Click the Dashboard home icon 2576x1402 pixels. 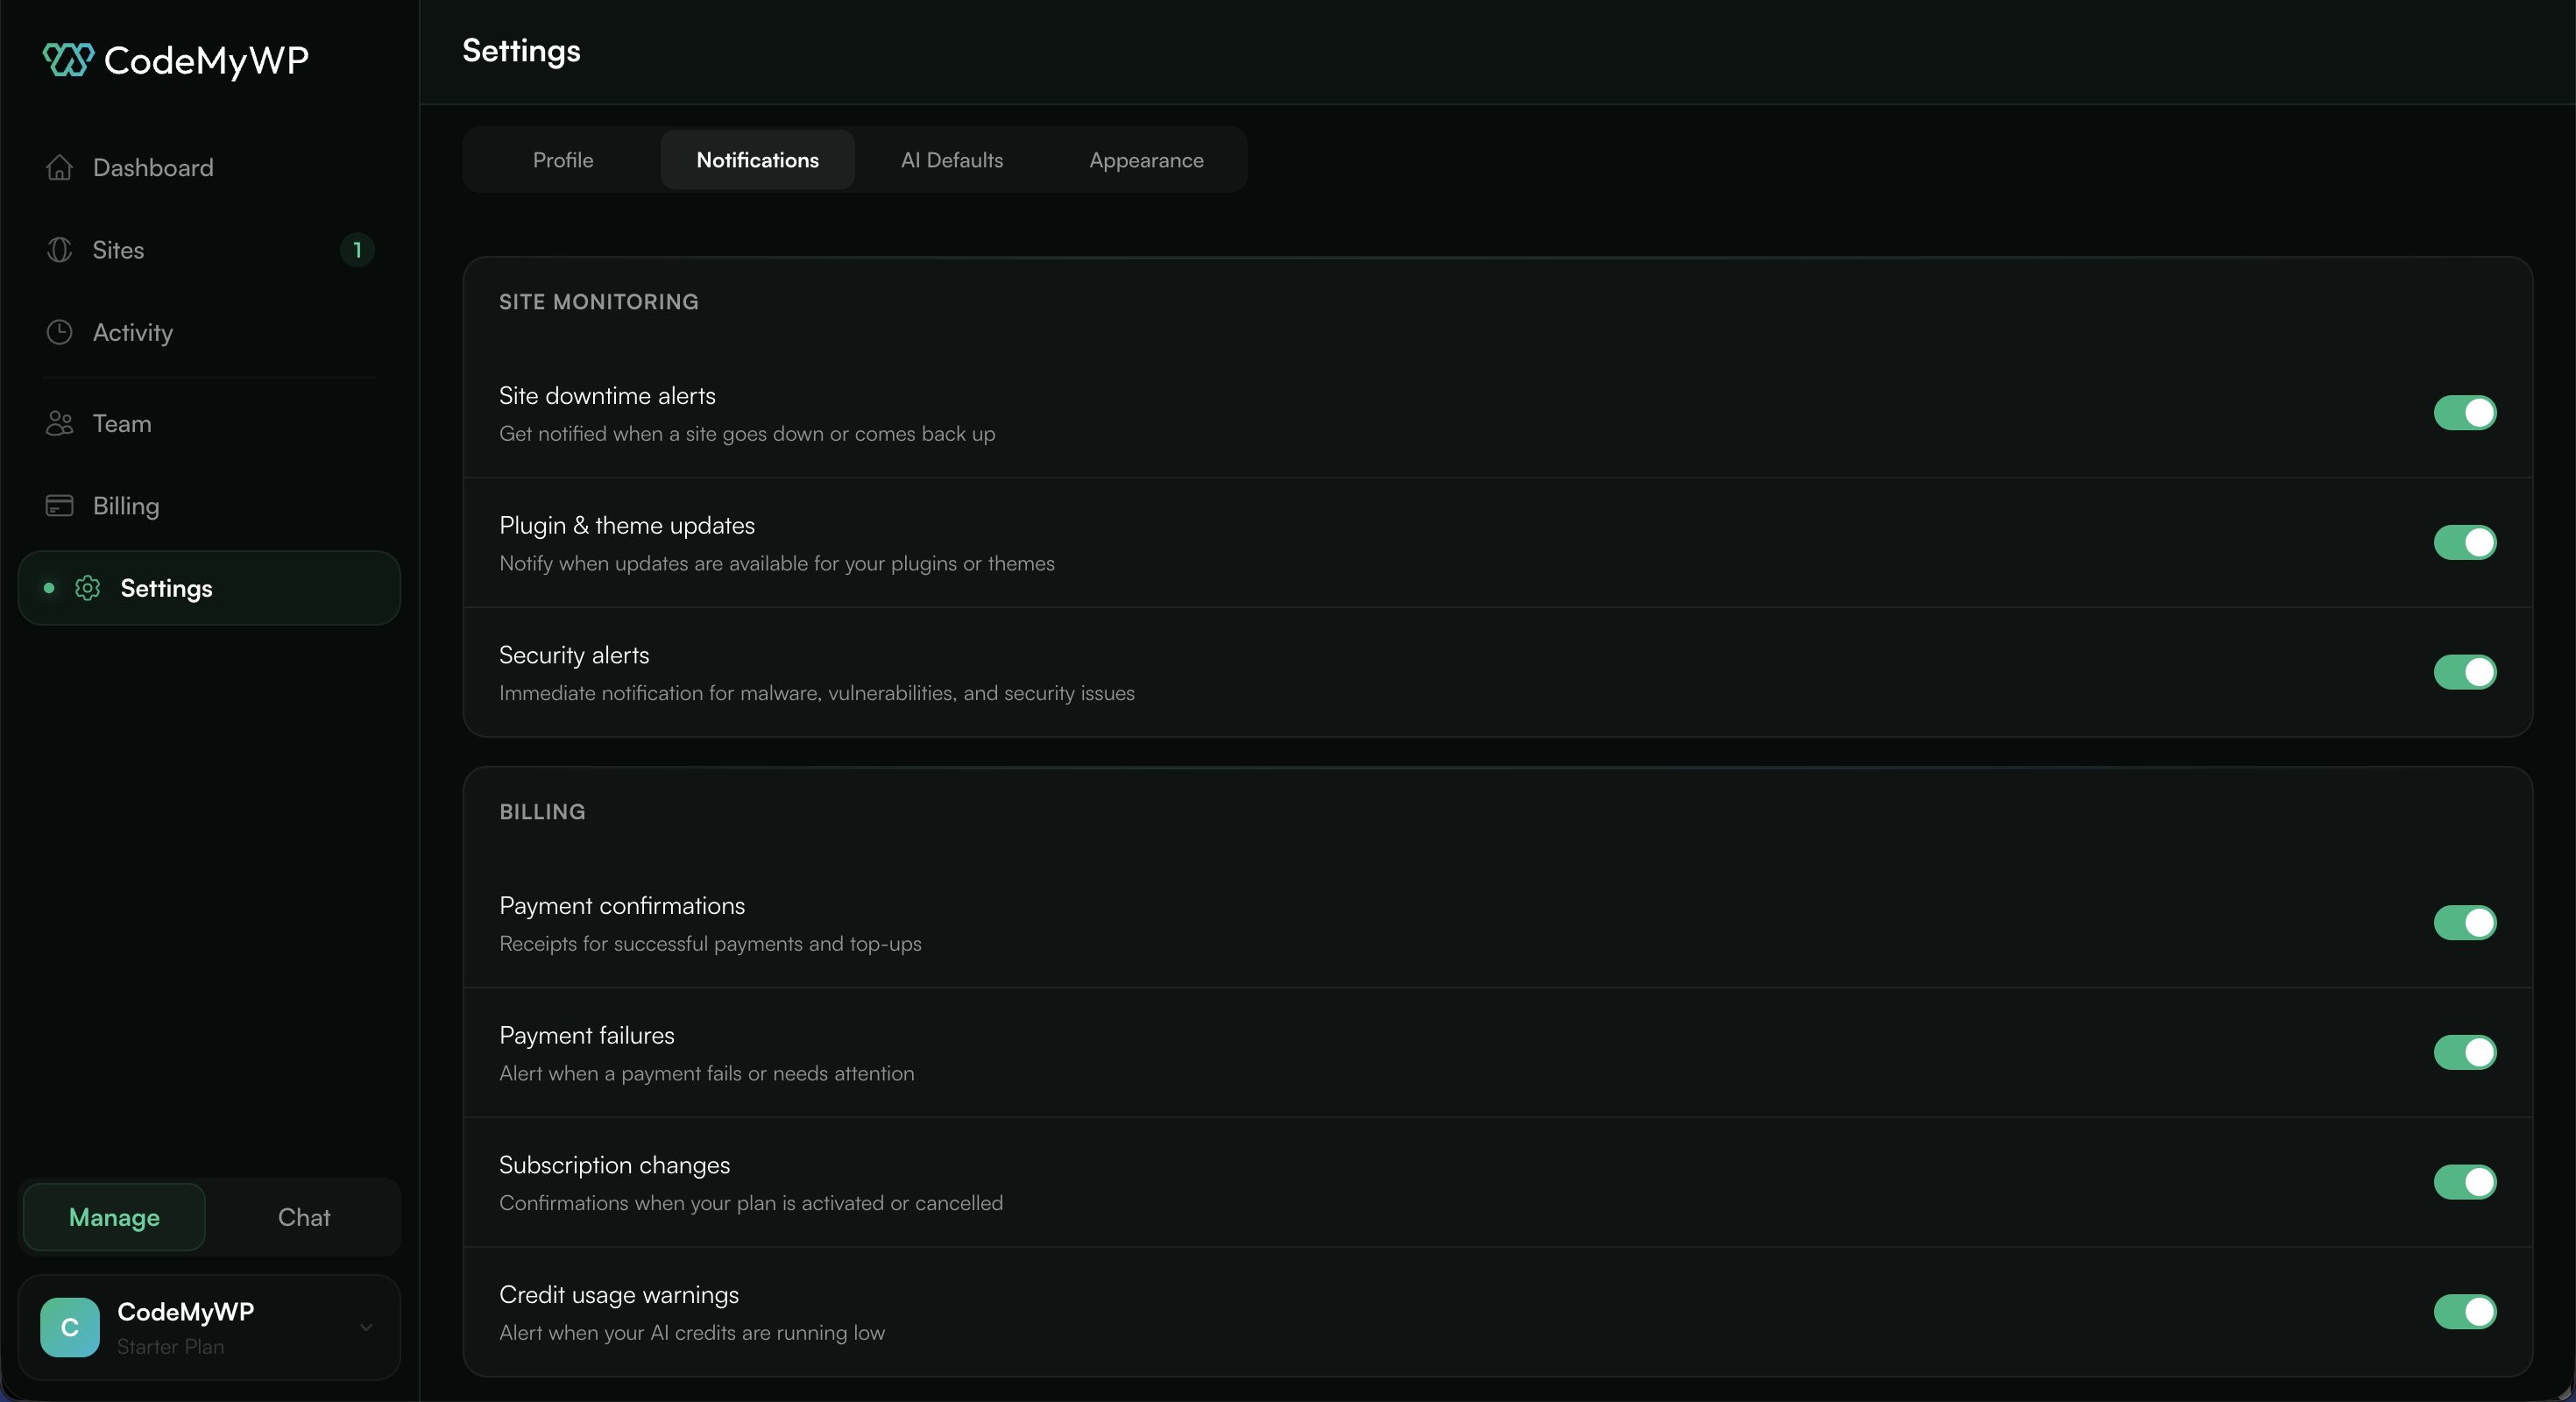pyautogui.click(x=59, y=167)
